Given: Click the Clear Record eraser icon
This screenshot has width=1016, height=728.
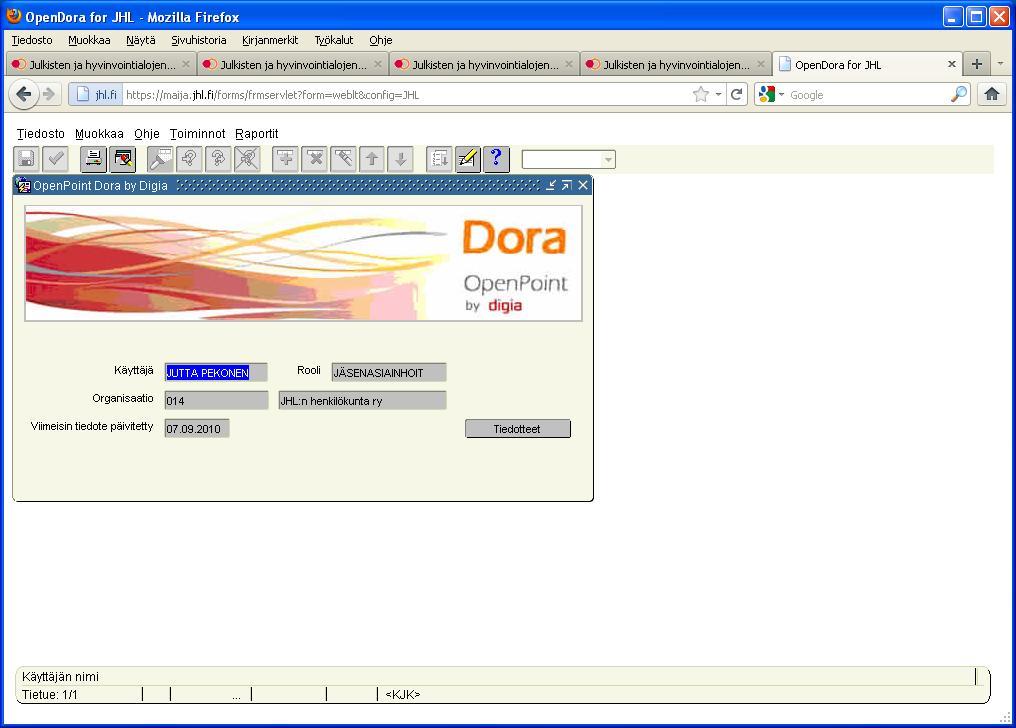Looking at the screenshot, I should pyautogui.click(x=343, y=159).
